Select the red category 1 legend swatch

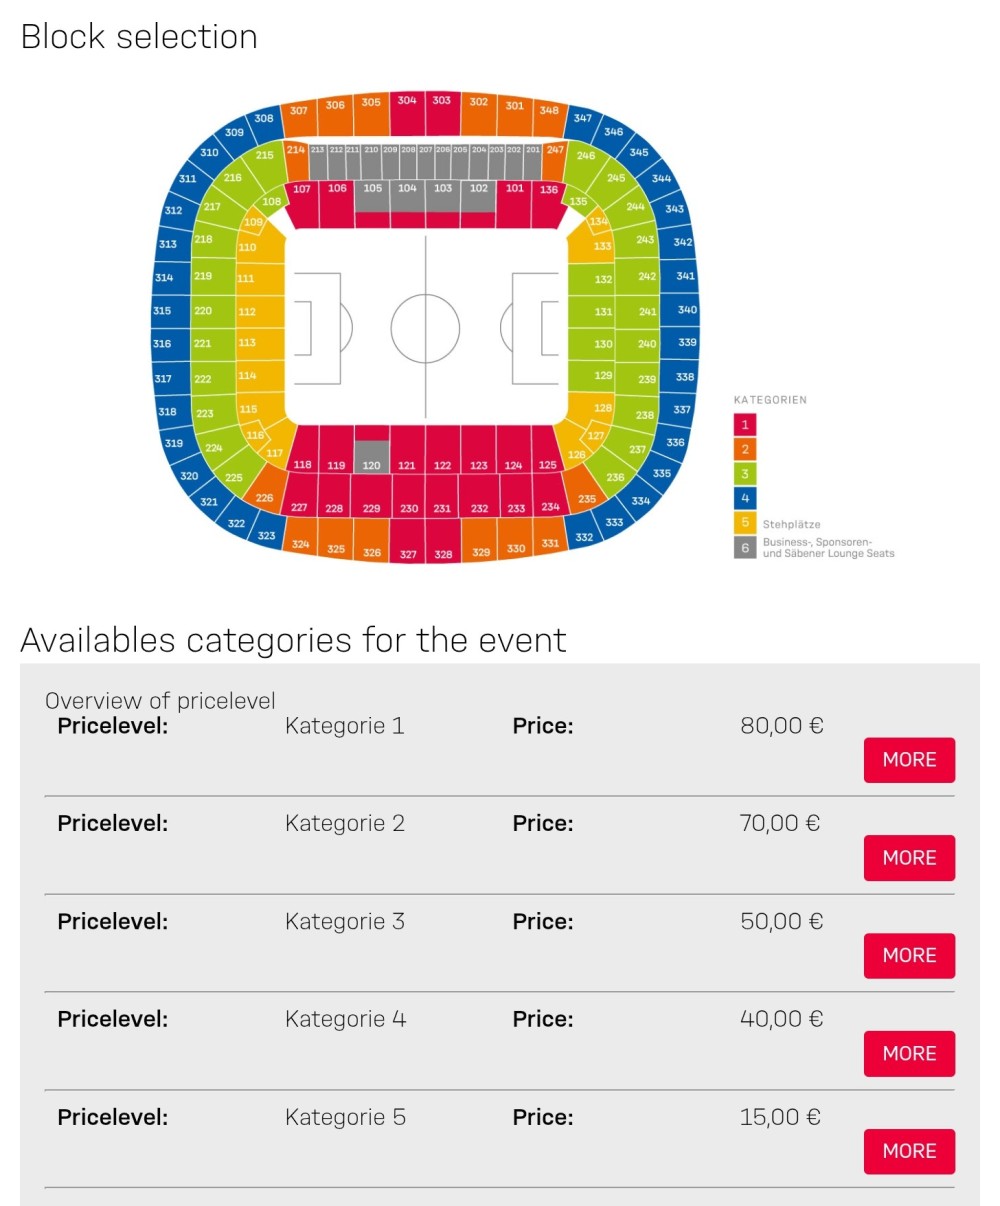click(745, 425)
